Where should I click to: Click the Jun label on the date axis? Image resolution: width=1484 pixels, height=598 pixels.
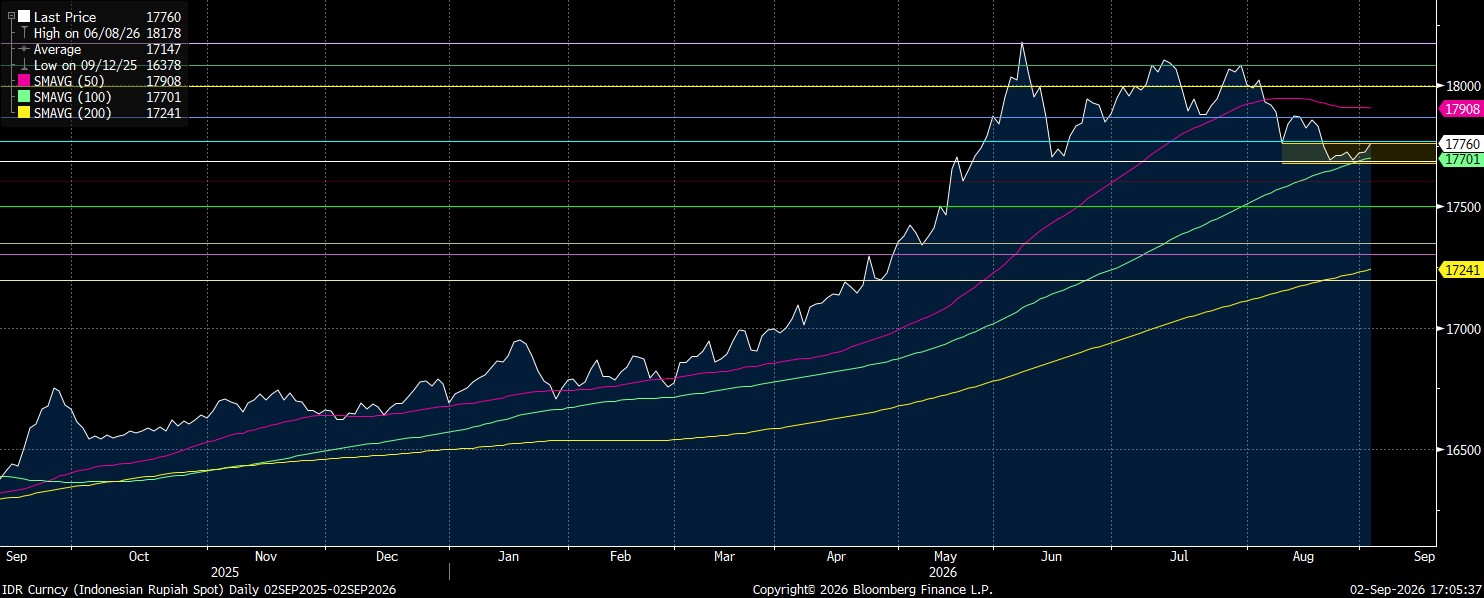[x=1051, y=555]
